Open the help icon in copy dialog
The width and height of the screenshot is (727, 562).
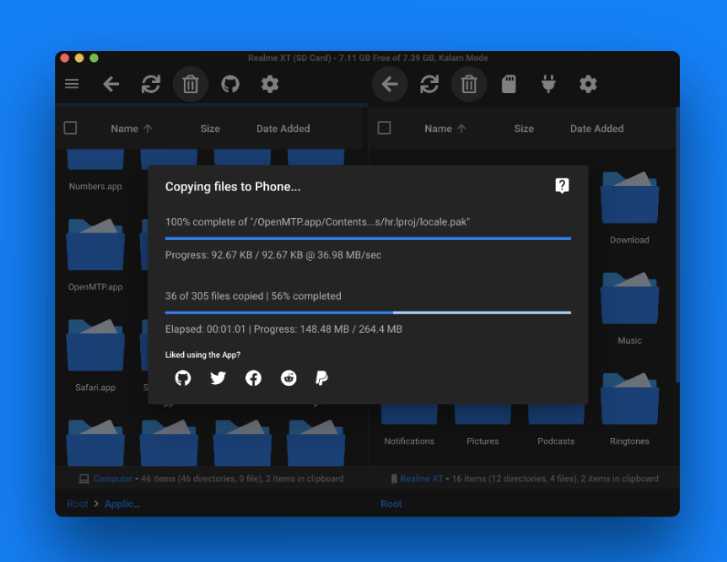pyautogui.click(x=562, y=185)
